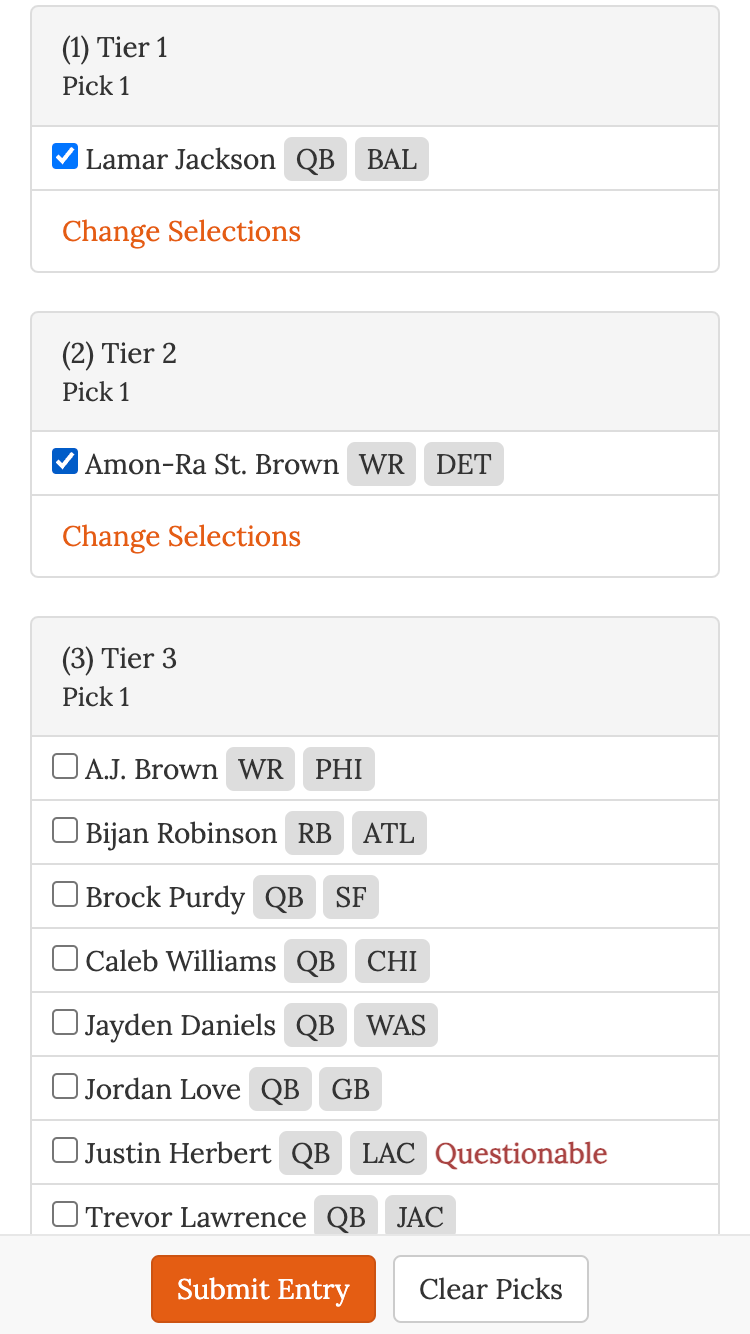The height and width of the screenshot is (1334, 750).
Task: Click the DET badge beside Amon-Ra St. Brown
Action: click(x=463, y=464)
